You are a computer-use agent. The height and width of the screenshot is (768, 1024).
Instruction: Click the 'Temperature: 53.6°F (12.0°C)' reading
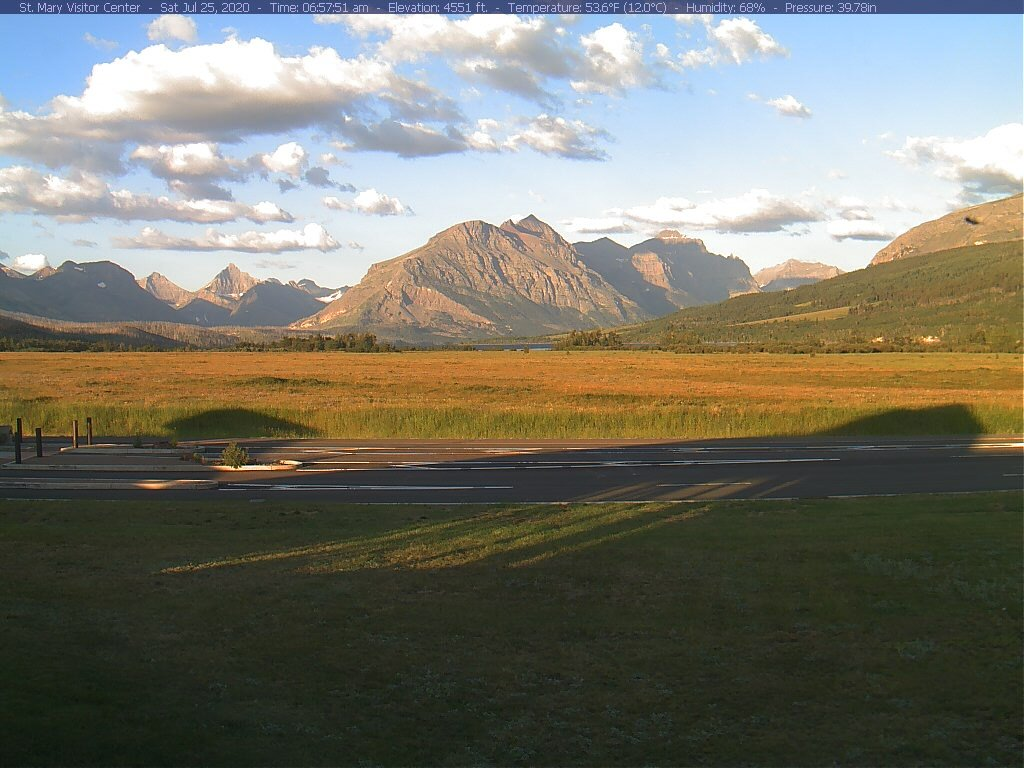click(x=587, y=8)
